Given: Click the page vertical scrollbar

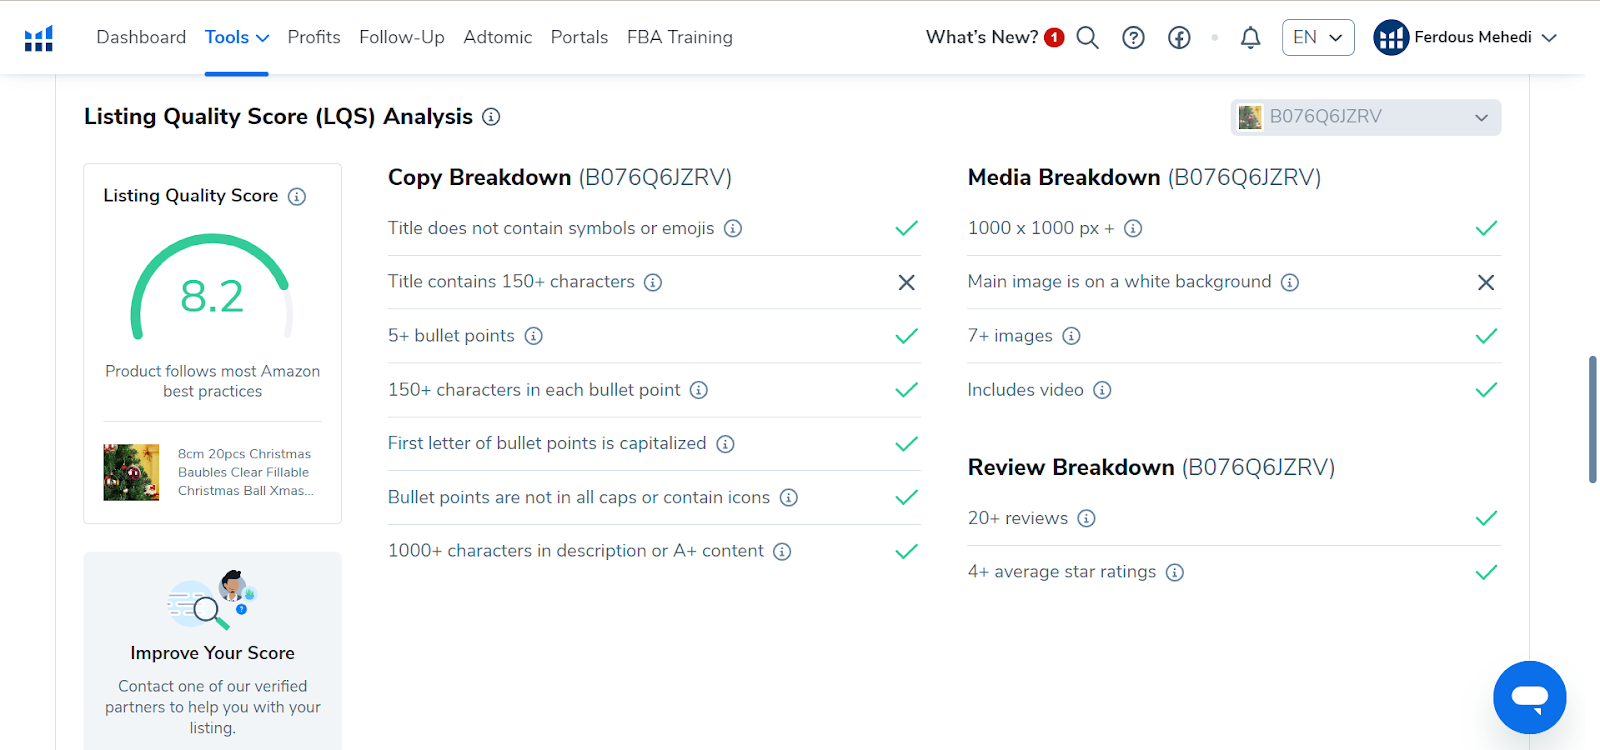Looking at the screenshot, I should tap(1593, 419).
